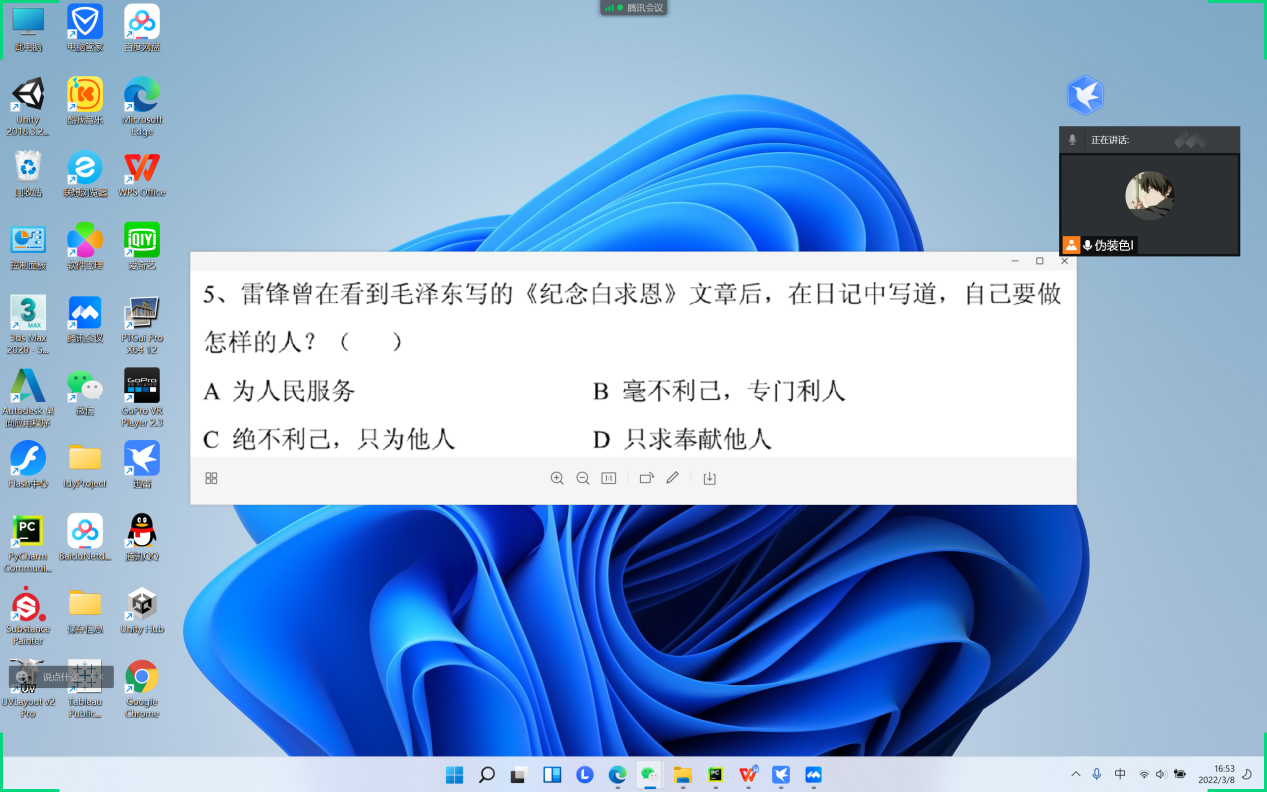This screenshot has height=792, width=1267.
Task: Open WPS Office desktop shortcut
Action: click(141, 174)
